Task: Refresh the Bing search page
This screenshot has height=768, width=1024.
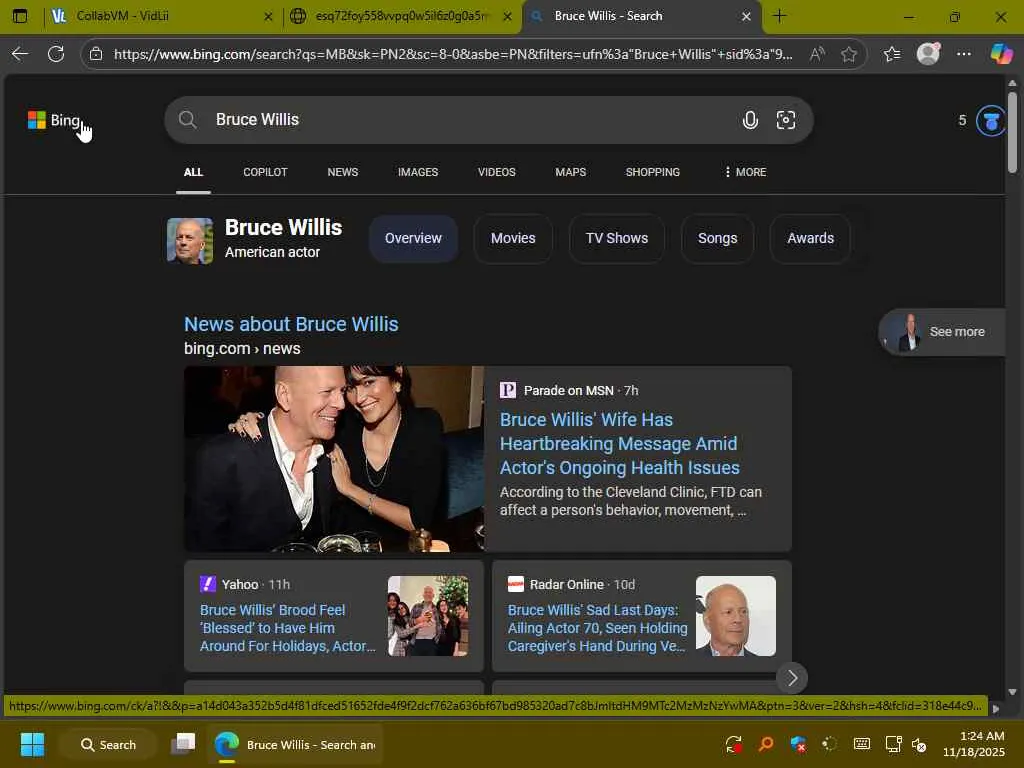Action: click(x=56, y=54)
